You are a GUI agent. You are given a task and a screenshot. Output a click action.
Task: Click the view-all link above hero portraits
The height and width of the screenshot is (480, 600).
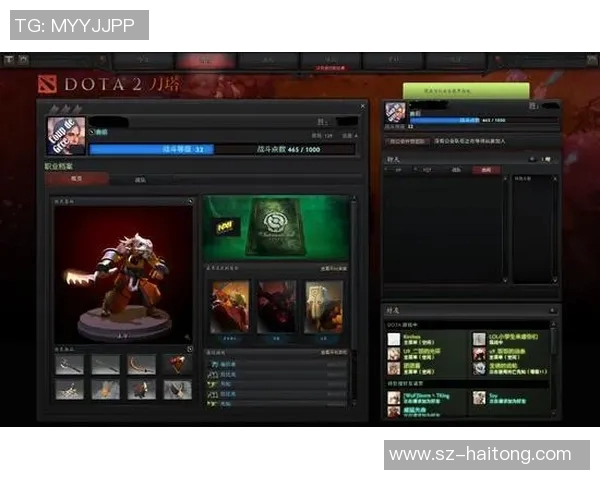click(334, 269)
